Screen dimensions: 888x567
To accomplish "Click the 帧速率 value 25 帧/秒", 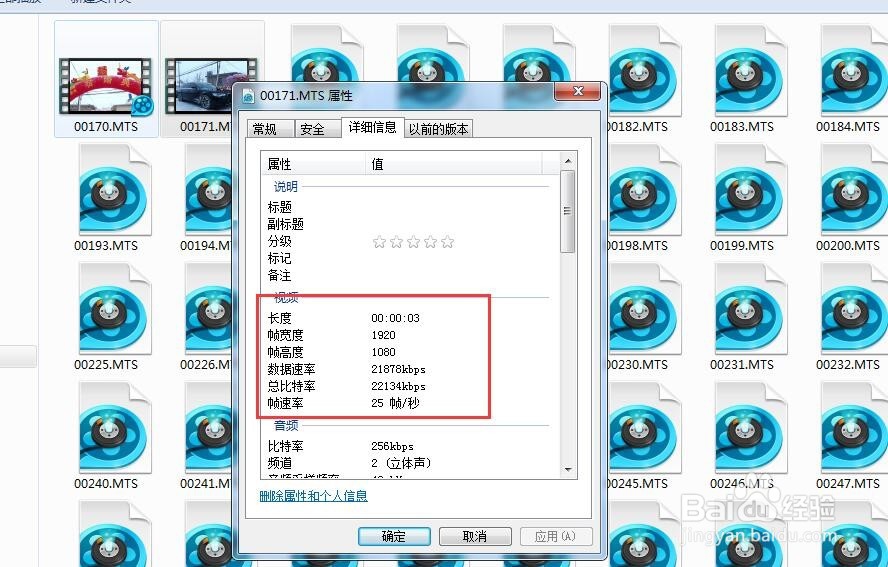I will (395, 403).
